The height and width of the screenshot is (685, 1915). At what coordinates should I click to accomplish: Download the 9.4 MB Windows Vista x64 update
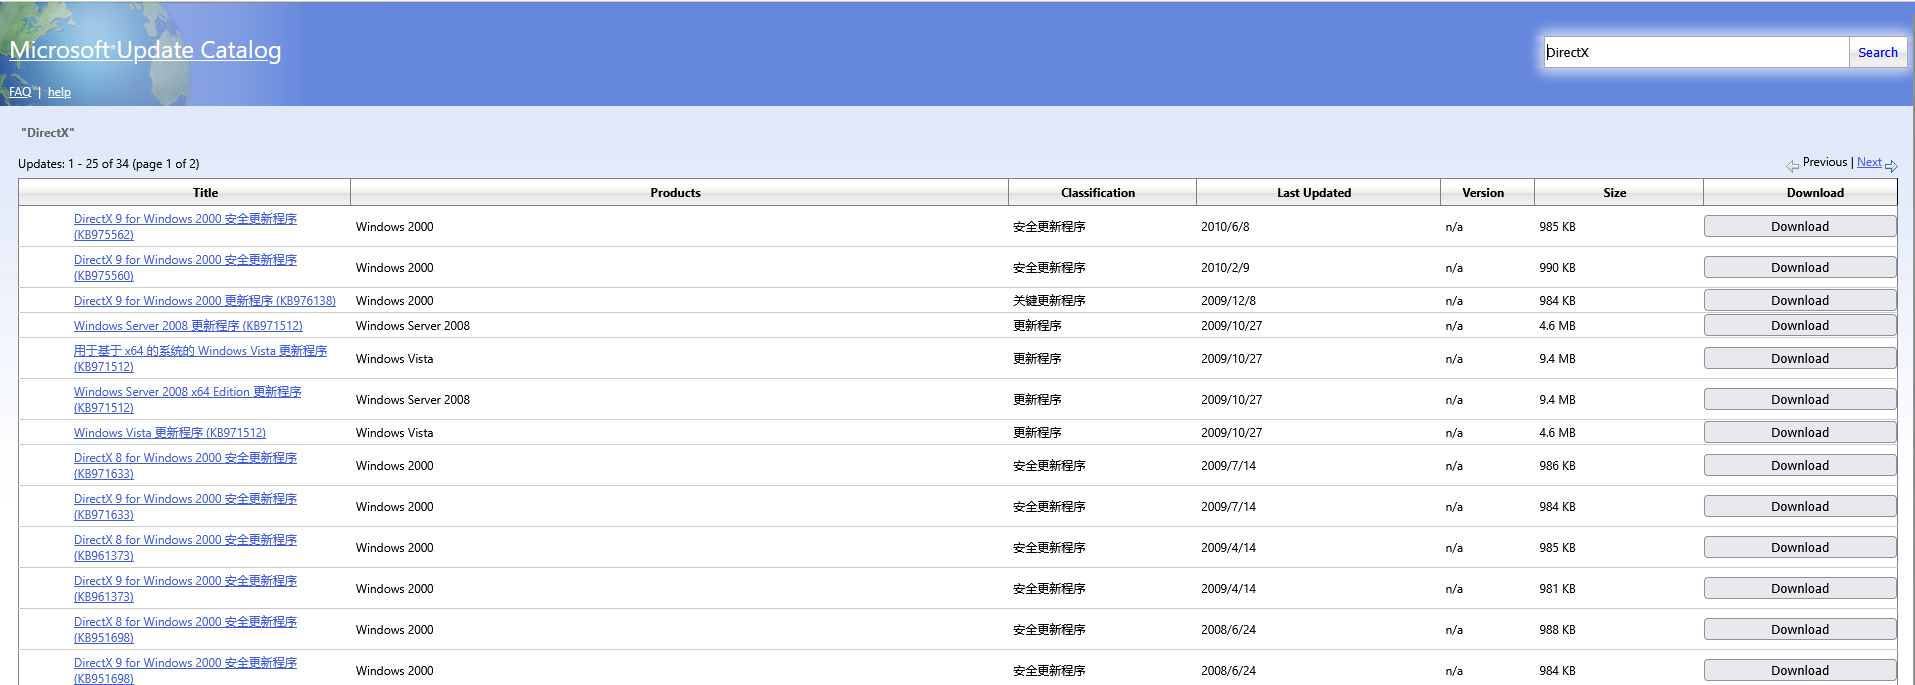[x=1799, y=359]
